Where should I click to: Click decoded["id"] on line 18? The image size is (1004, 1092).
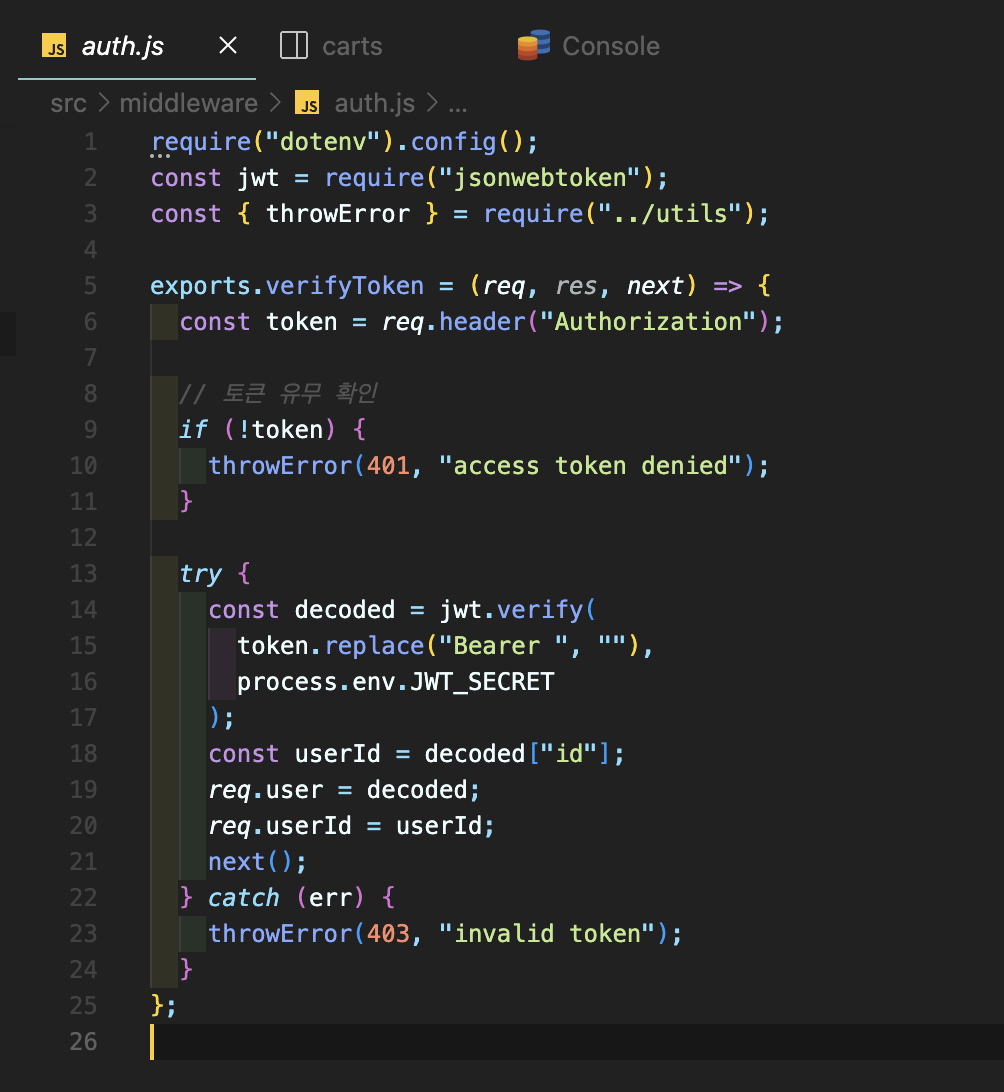(x=518, y=754)
